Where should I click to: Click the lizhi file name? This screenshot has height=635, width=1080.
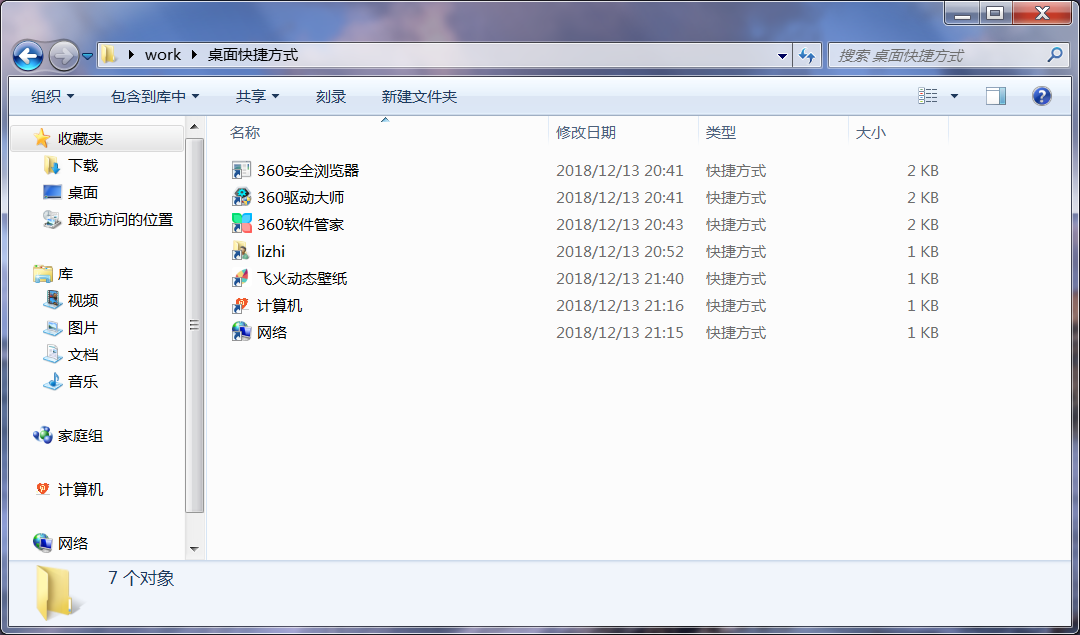click(x=271, y=251)
